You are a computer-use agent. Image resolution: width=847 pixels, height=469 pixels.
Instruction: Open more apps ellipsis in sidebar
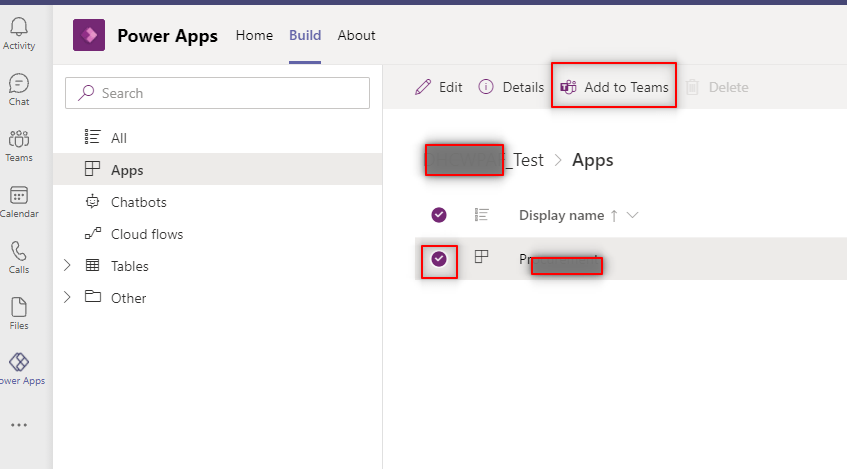tap(18, 425)
